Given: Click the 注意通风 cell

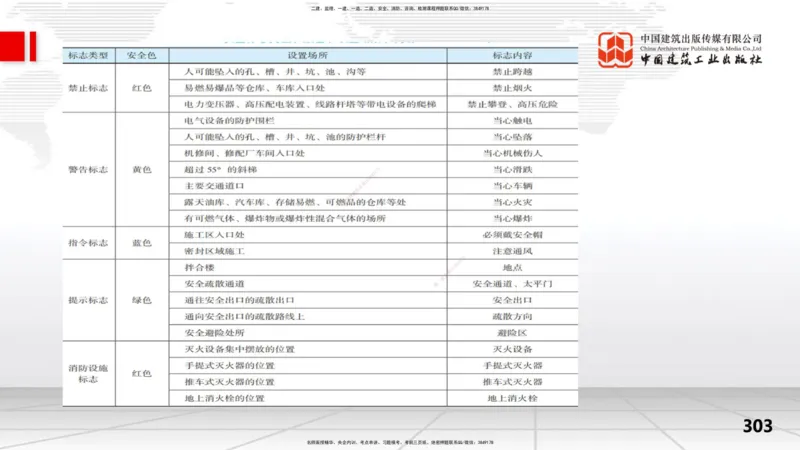Looking at the screenshot, I should [x=512, y=251].
